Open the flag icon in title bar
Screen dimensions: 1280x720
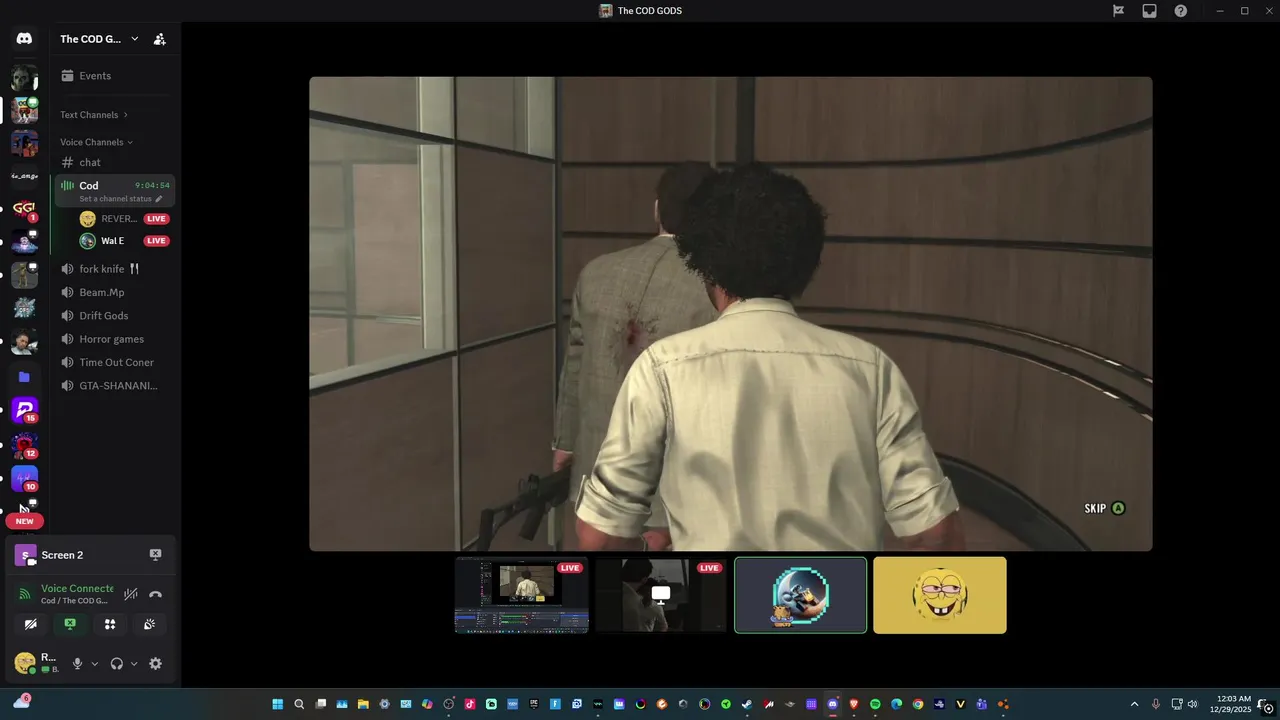(x=1119, y=11)
